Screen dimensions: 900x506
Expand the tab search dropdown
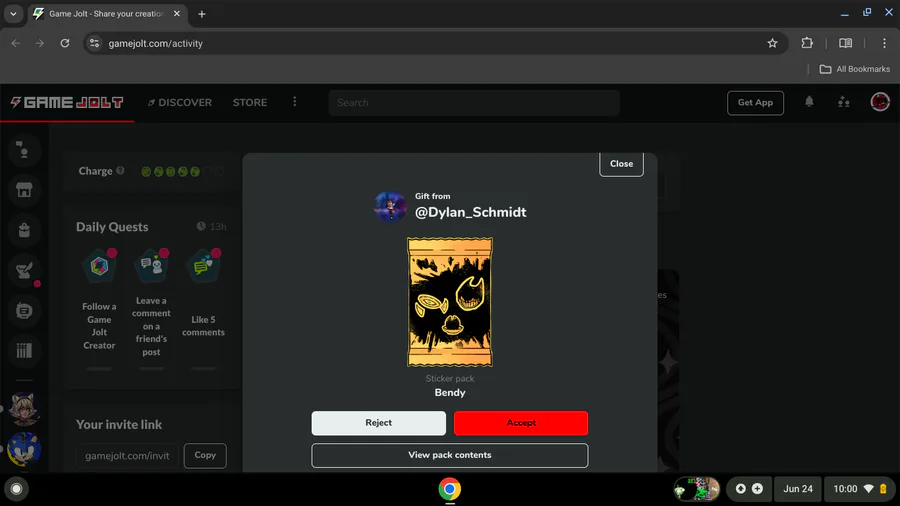coord(13,14)
